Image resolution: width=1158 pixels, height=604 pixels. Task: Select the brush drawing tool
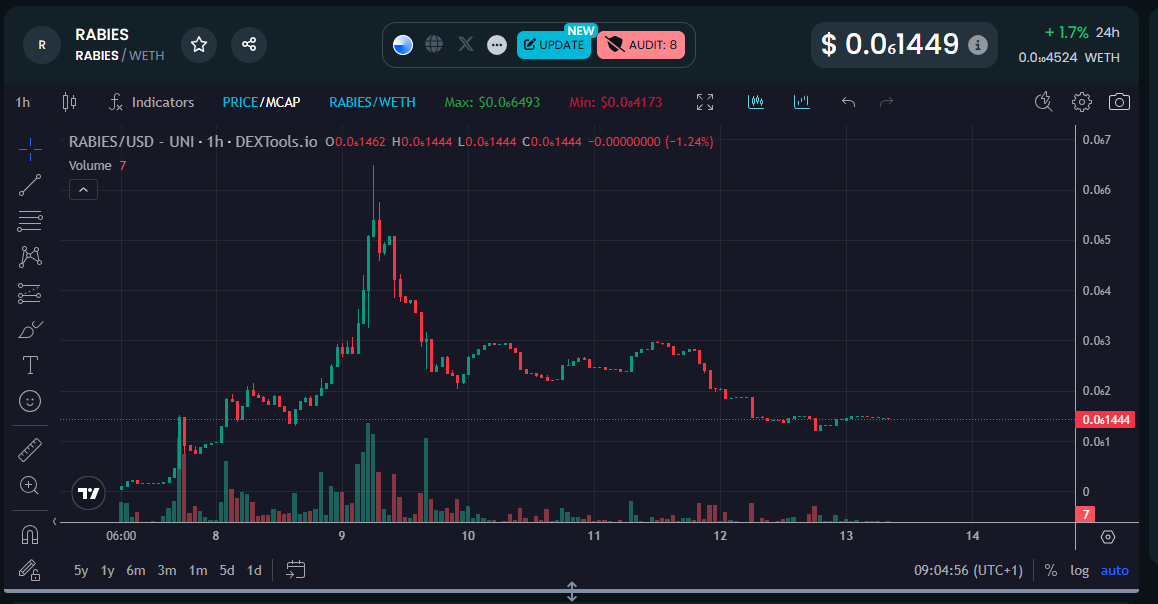tap(30, 329)
